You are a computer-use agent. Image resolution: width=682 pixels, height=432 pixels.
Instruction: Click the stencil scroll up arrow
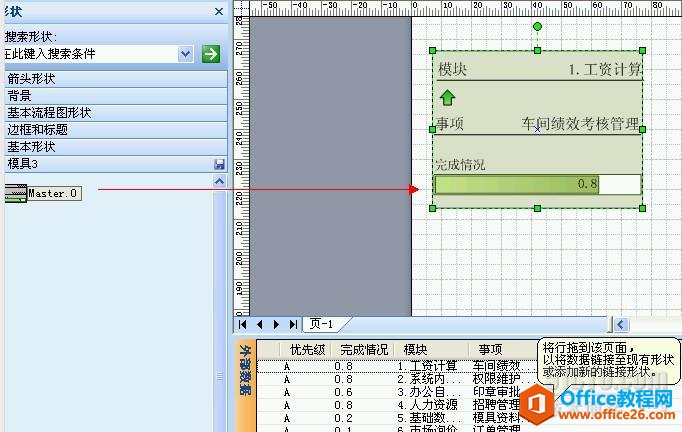pos(220,181)
